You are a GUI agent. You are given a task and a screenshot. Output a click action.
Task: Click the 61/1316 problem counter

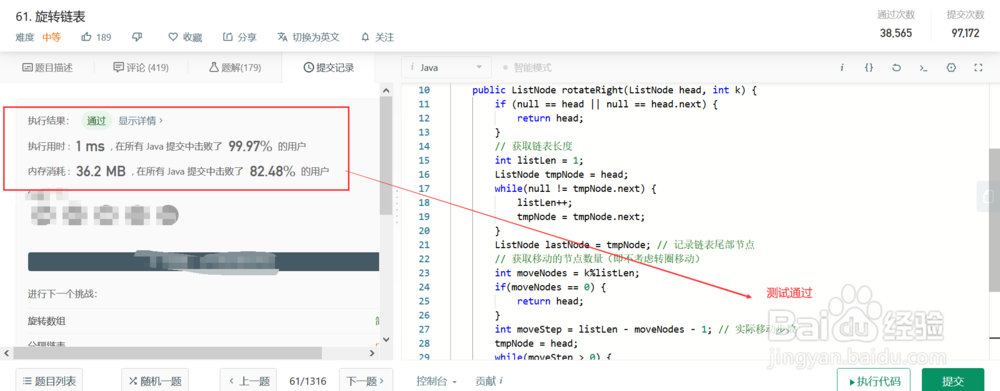307,381
